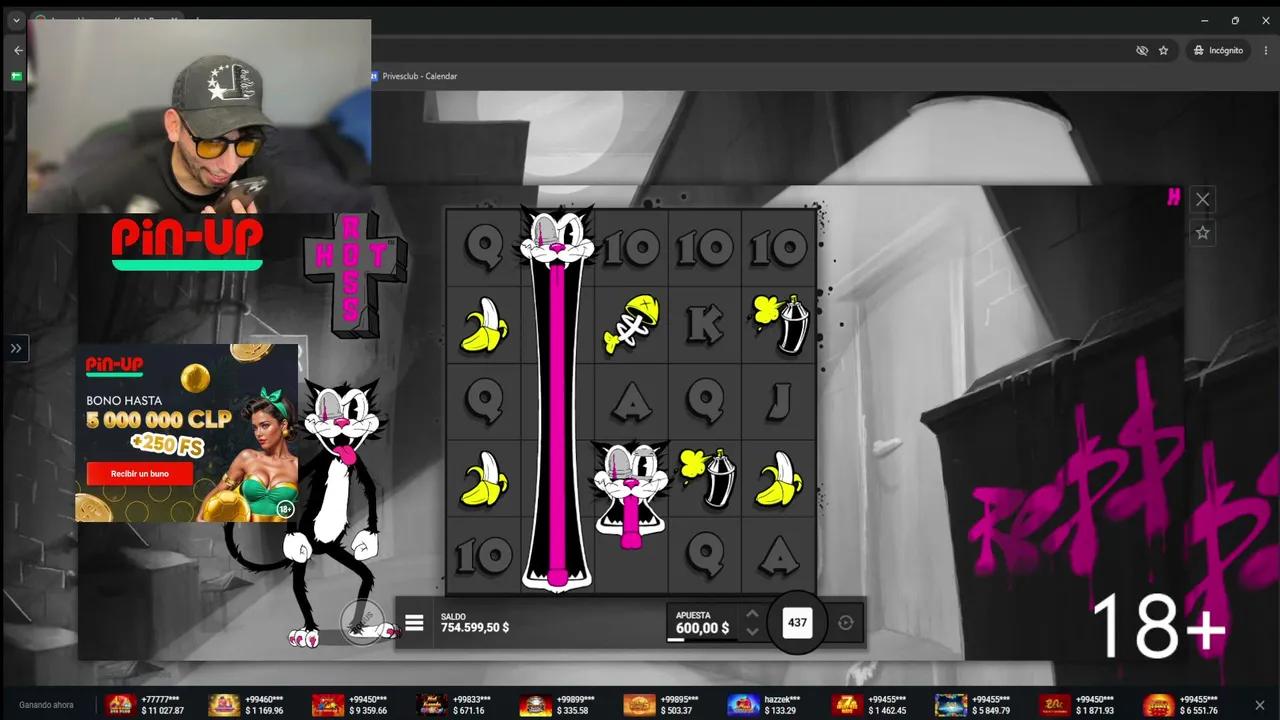This screenshot has height=720, width=1280.
Task: Open the Chrome three-dot menu
Action: point(1266,50)
